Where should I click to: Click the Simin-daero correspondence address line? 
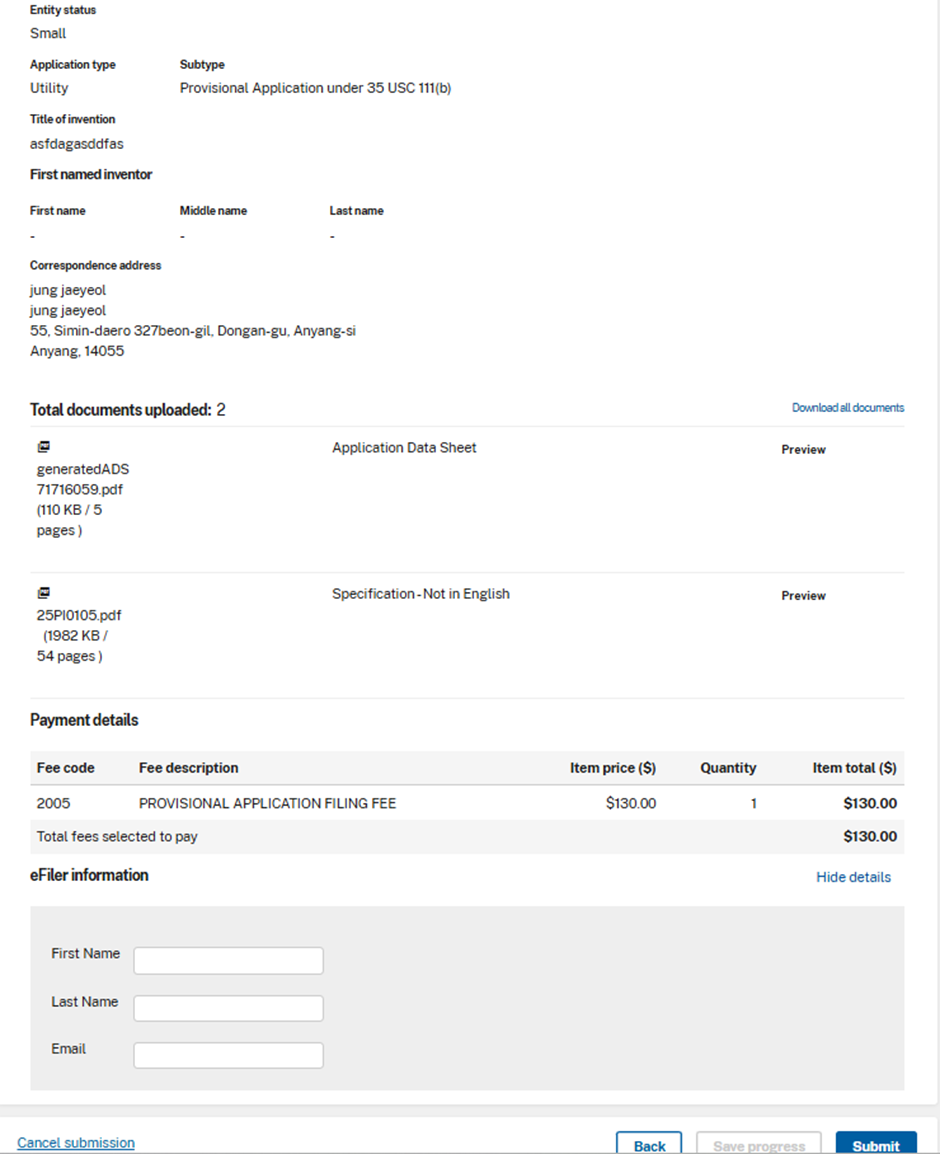pos(193,331)
